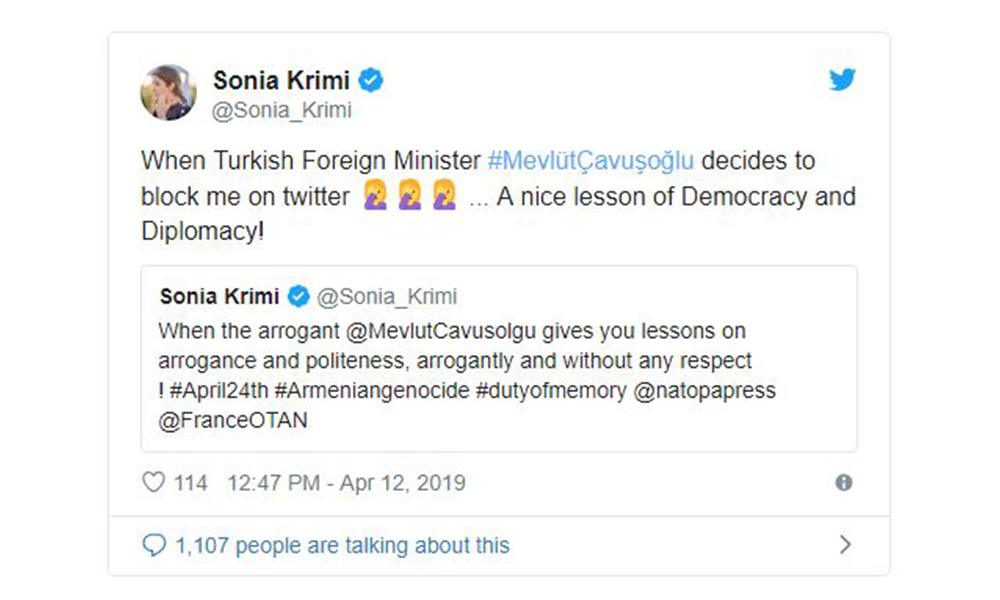Viewport: 1000px width, 600px height.
Task: Open "1,107 people are talking about this"
Action: 342,545
